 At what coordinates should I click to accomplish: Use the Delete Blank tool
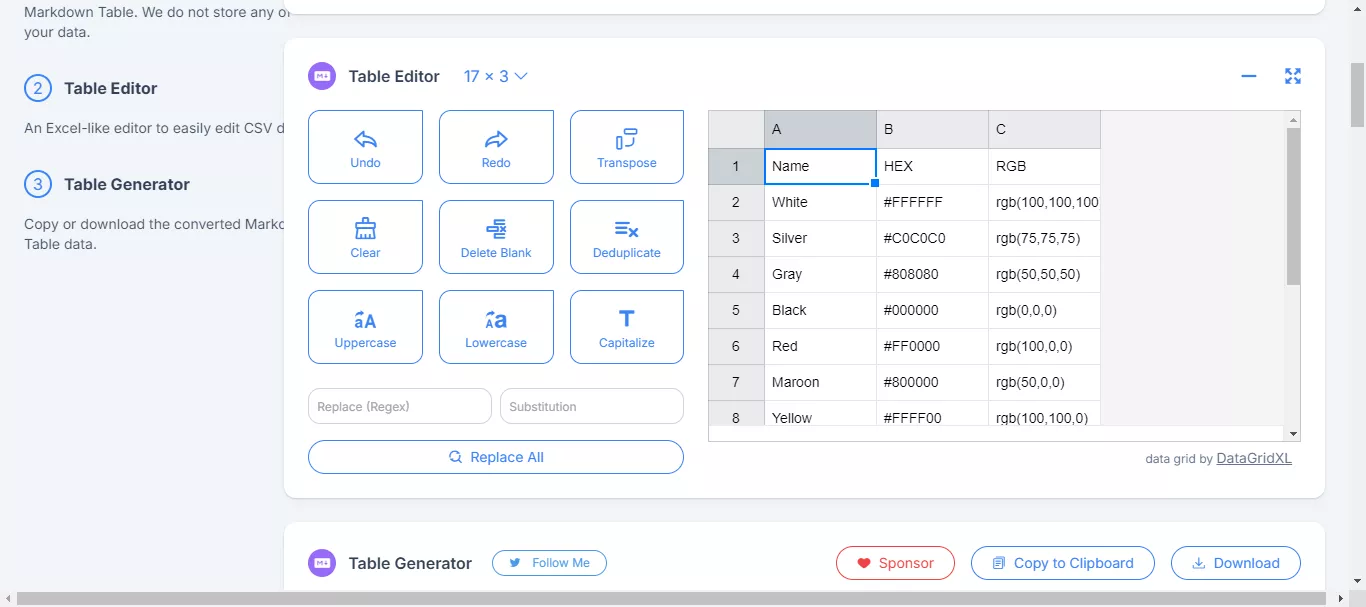tap(496, 236)
